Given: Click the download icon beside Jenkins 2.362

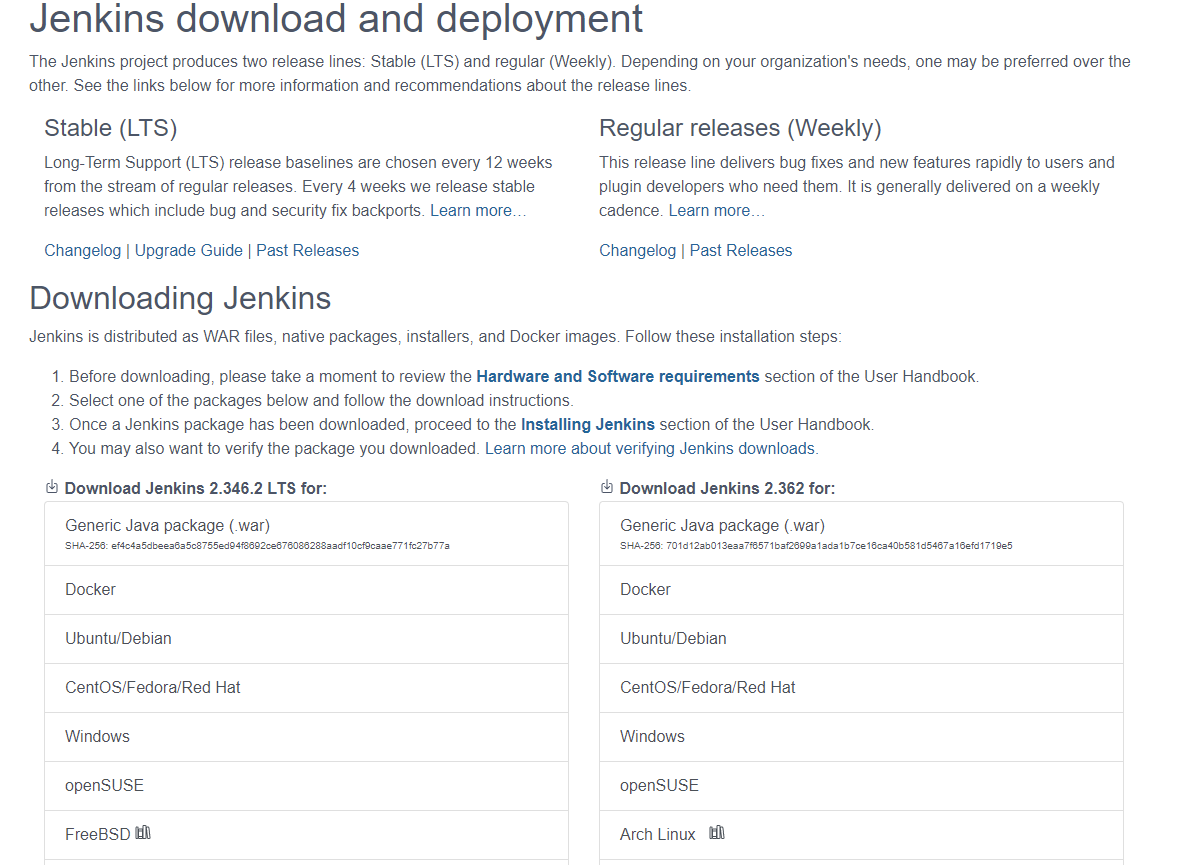Looking at the screenshot, I should point(606,487).
